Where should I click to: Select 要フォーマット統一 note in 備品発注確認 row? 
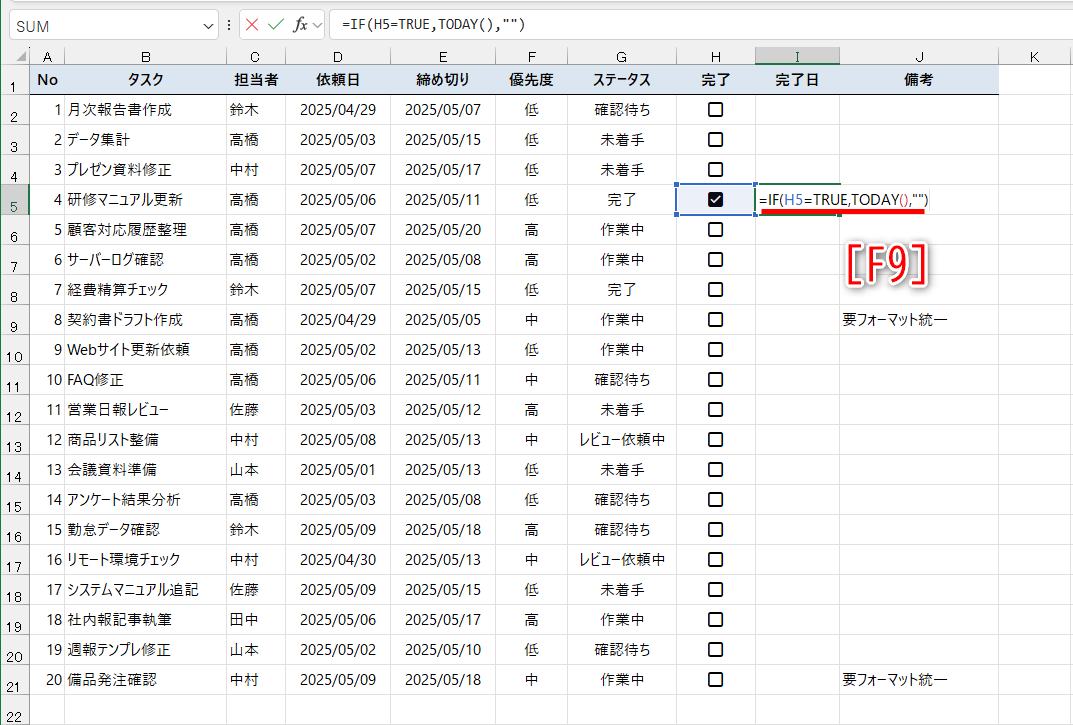(919, 680)
